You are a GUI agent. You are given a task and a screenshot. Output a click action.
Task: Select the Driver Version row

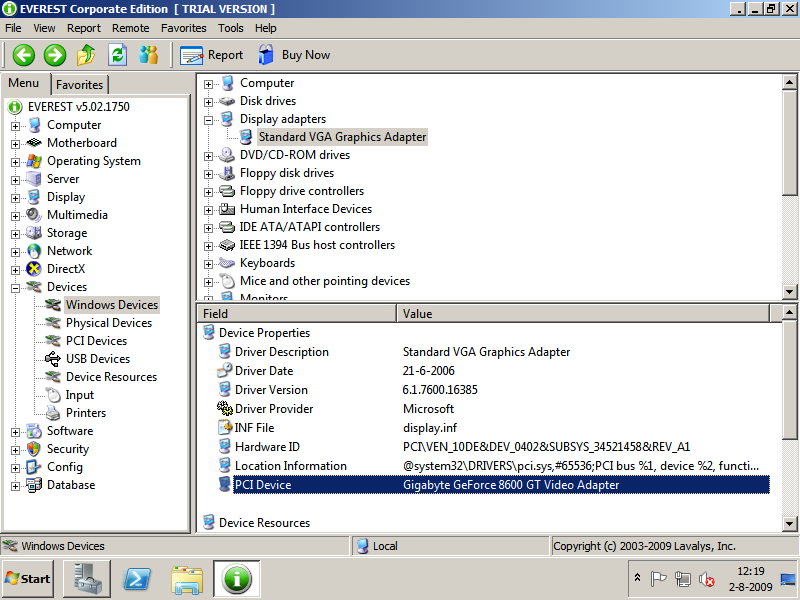484,390
